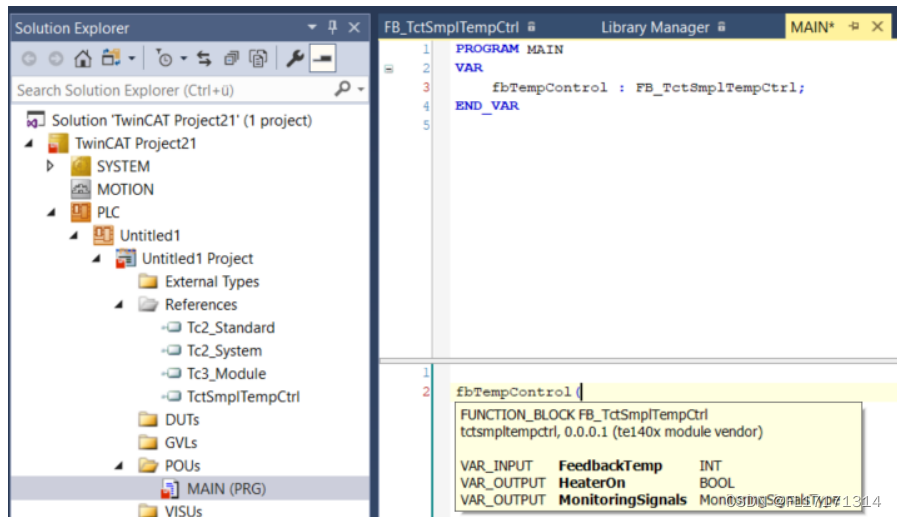897x517 pixels.
Task: Select the Tc2_System library reference
Action: pos(224,350)
